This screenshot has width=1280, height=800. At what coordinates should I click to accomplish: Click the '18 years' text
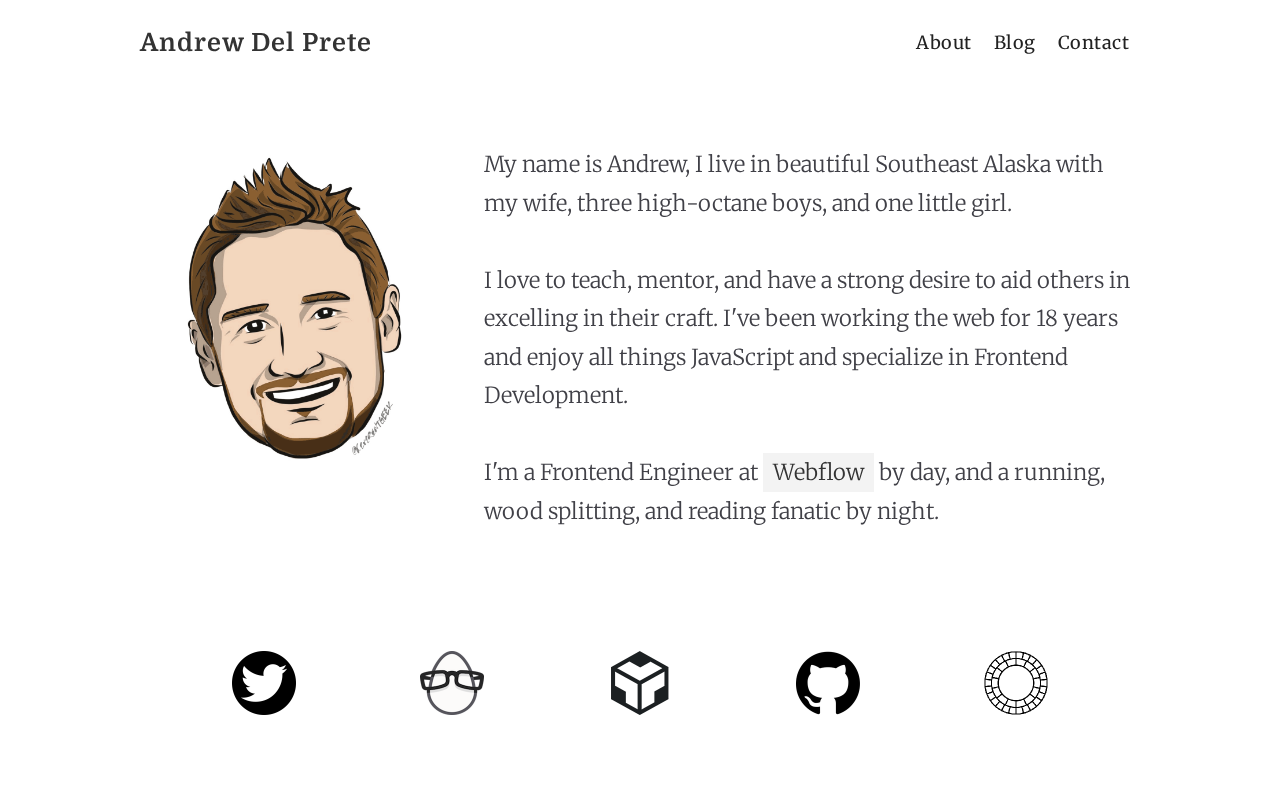[1076, 318]
